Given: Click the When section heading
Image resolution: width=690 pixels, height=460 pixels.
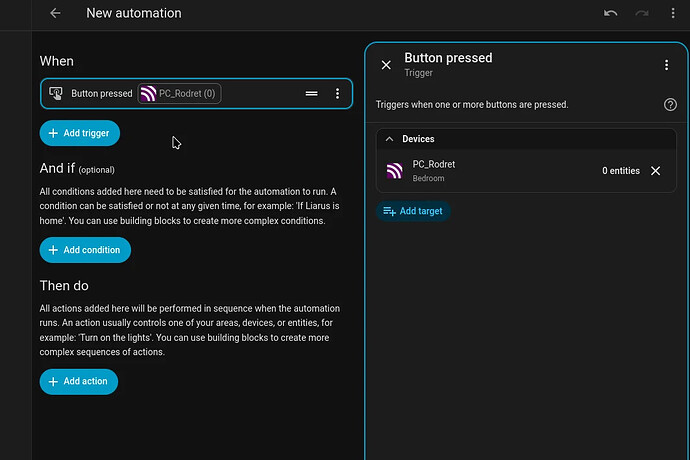Looking at the screenshot, I should (57, 61).
